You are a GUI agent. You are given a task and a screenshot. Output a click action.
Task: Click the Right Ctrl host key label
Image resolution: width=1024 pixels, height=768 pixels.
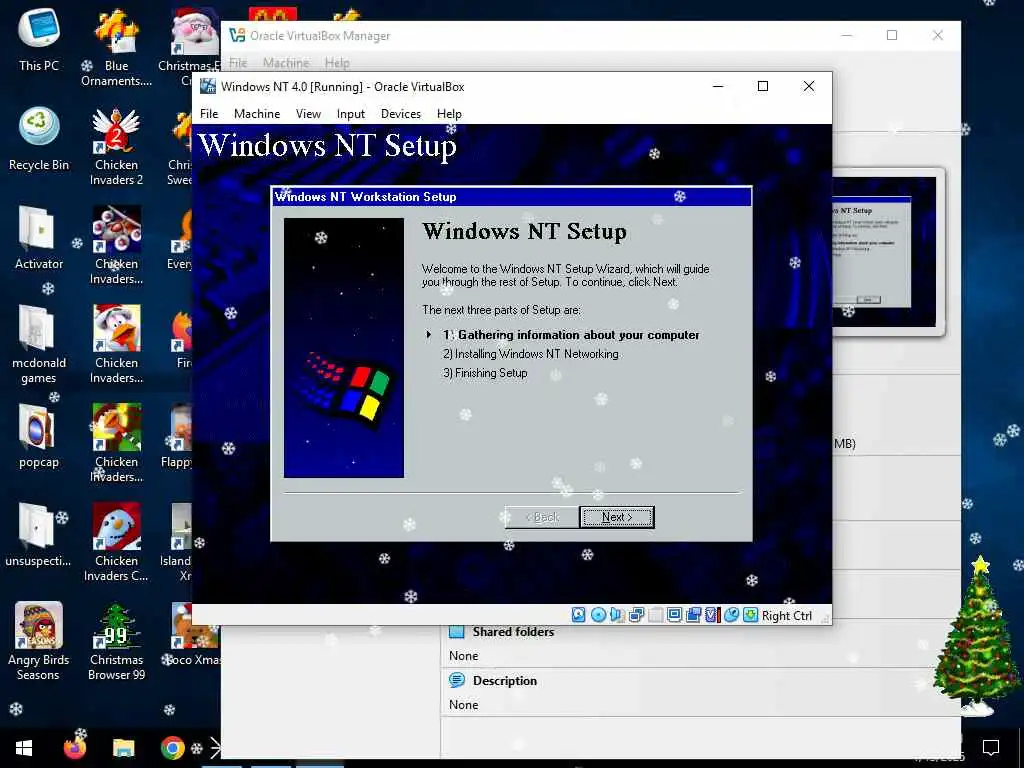click(787, 616)
